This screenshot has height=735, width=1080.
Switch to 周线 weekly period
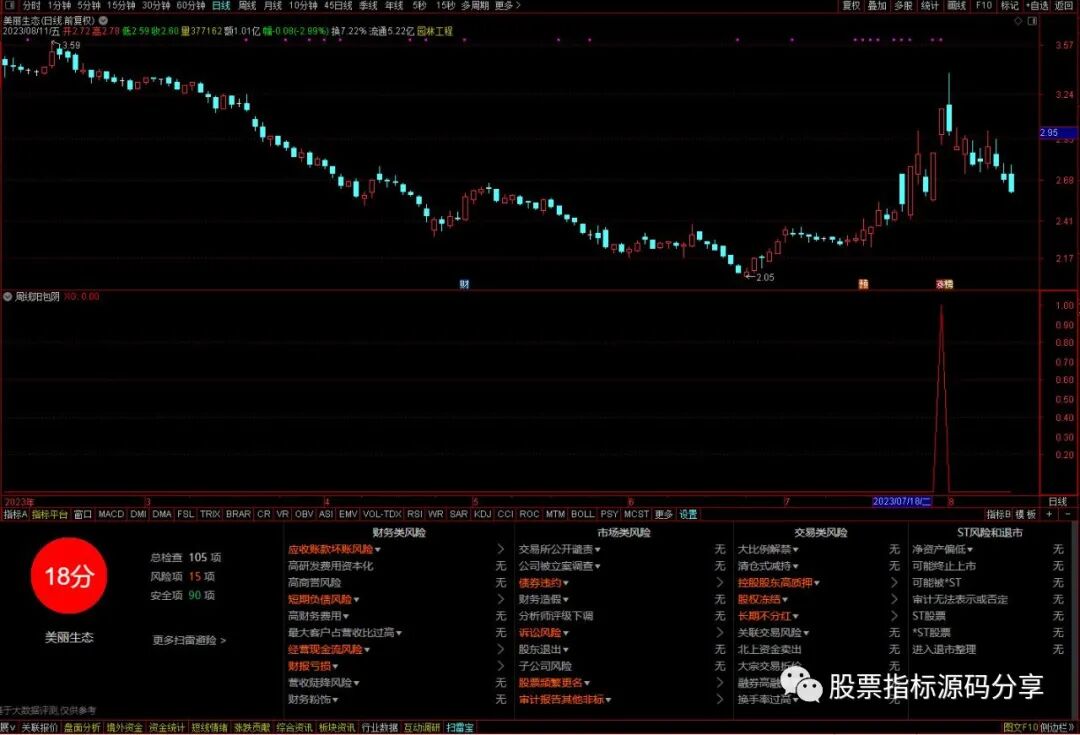tap(247, 6)
